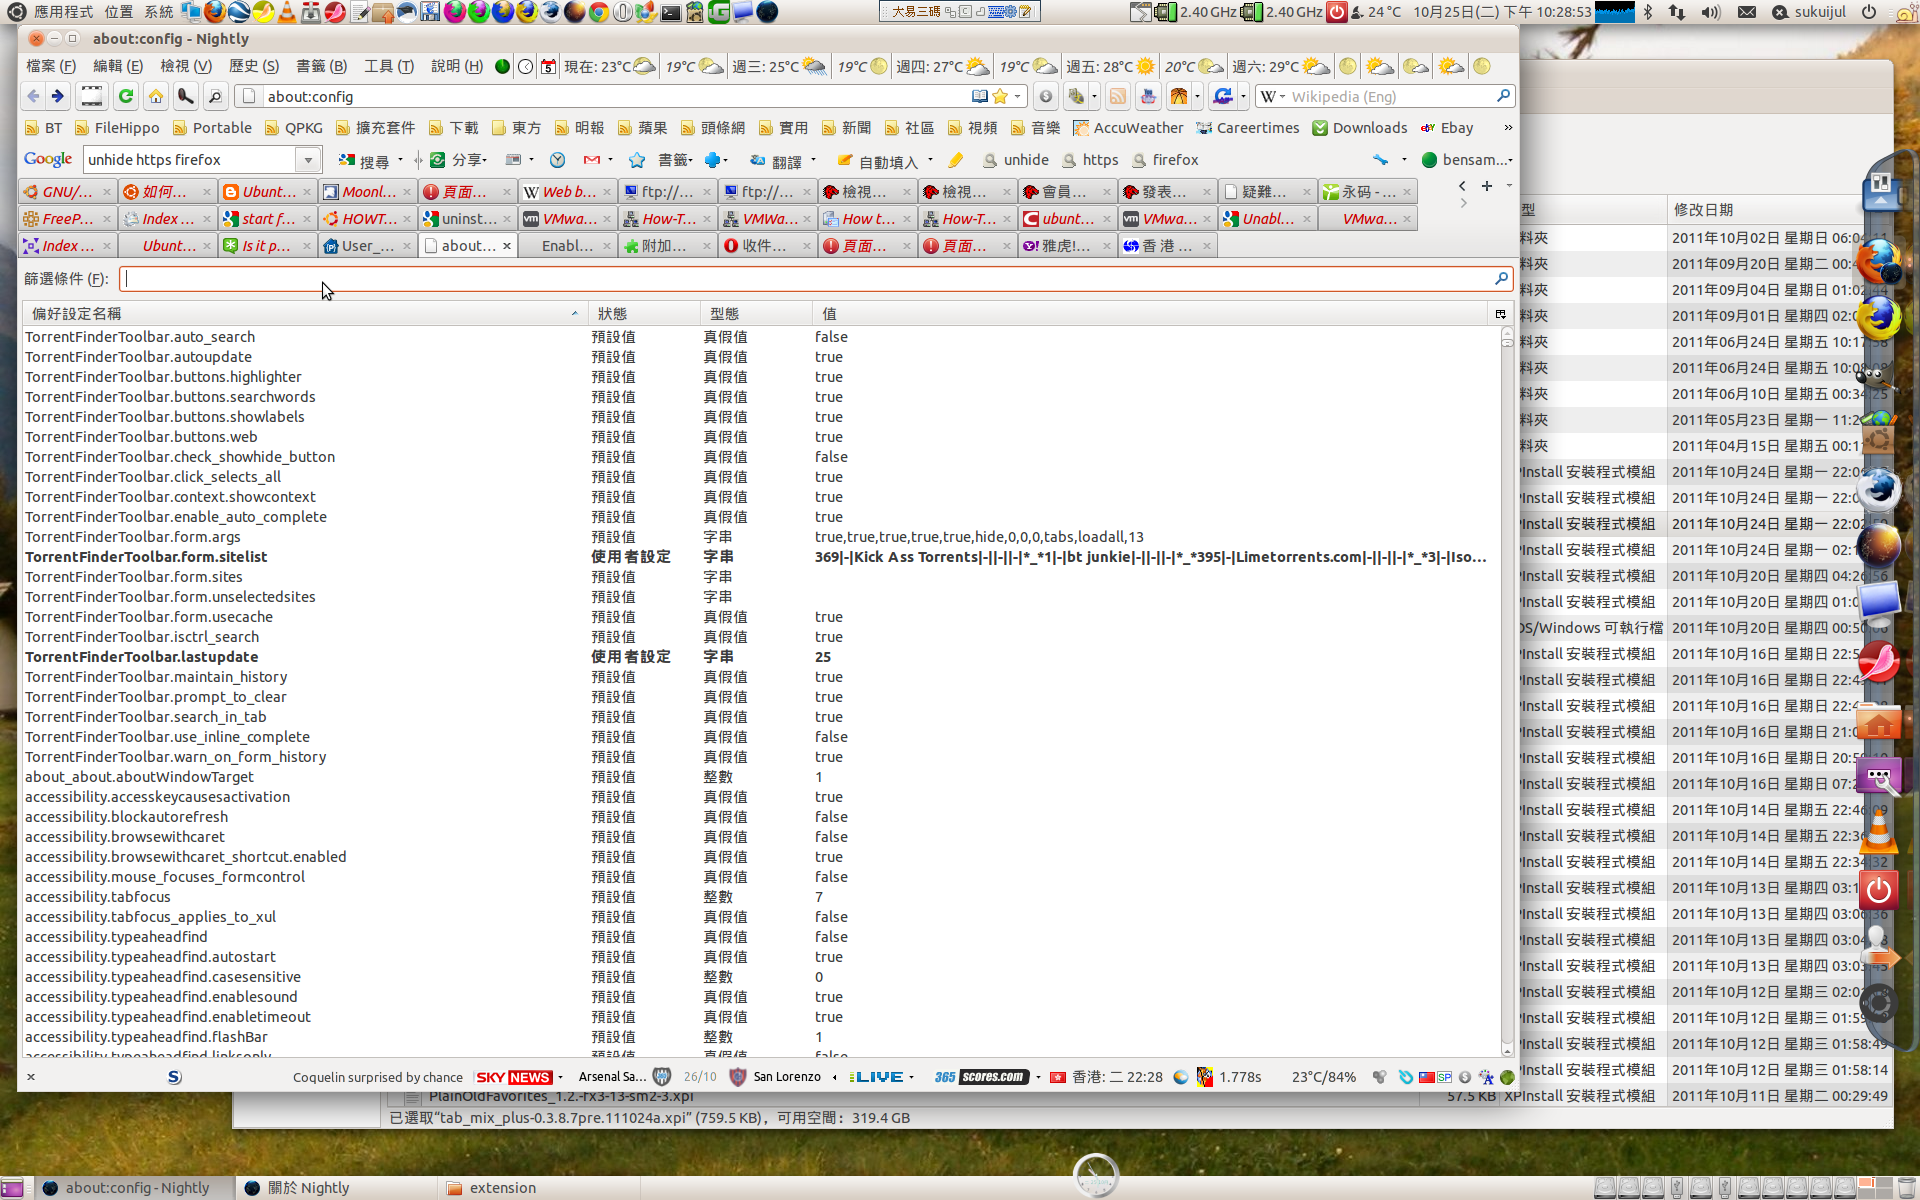Screen dimensions: 1920x1200
Task: Open new tab with plus button
Action: pyautogui.click(x=1487, y=186)
